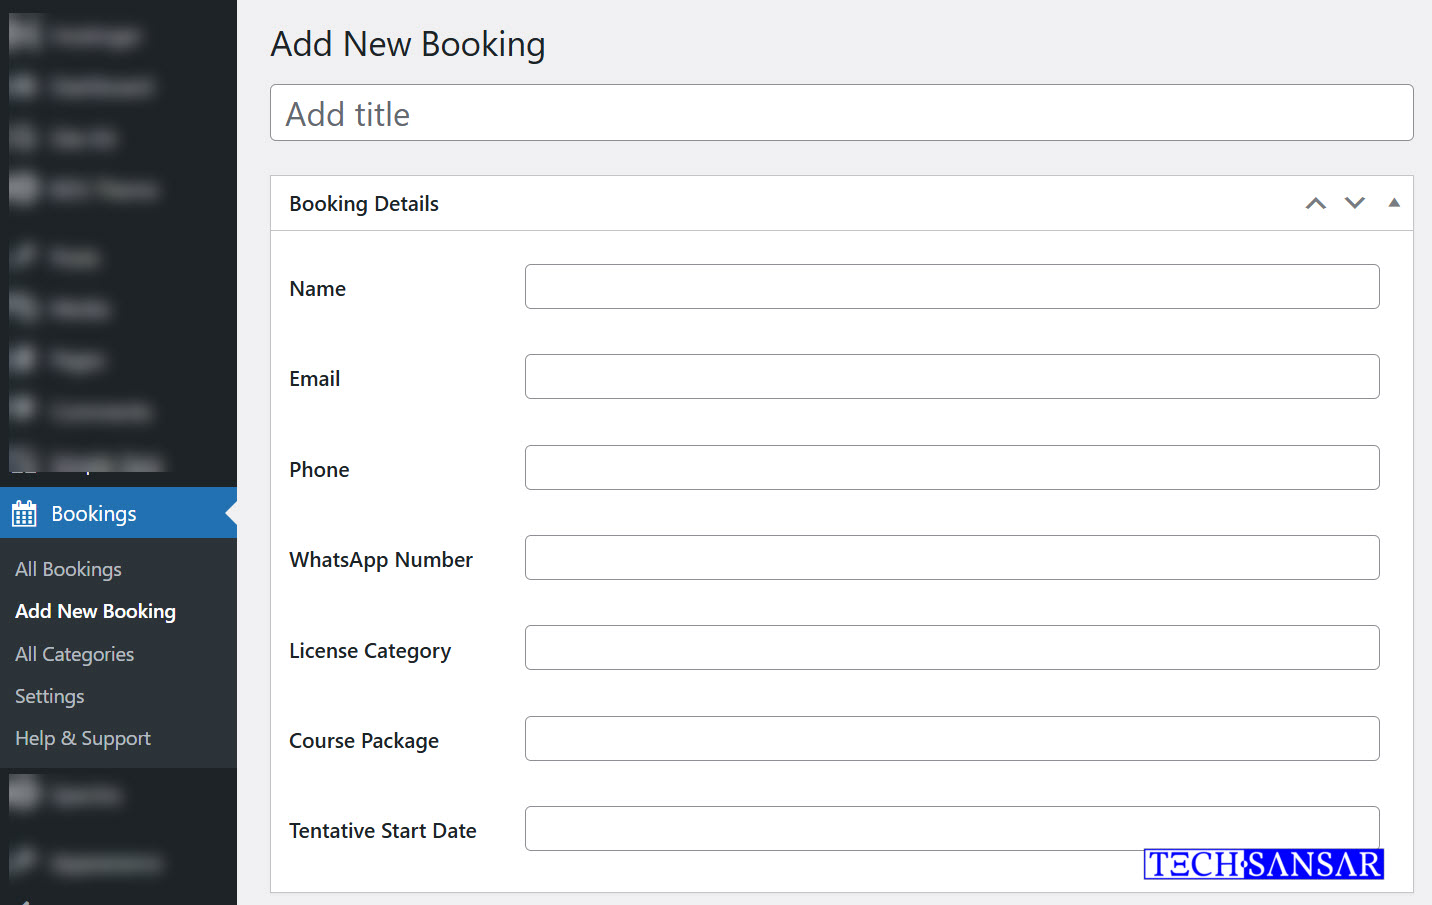The height and width of the screenshot is (905, 1432).
Task: Focus the Name input box
Action: [951, 287]
